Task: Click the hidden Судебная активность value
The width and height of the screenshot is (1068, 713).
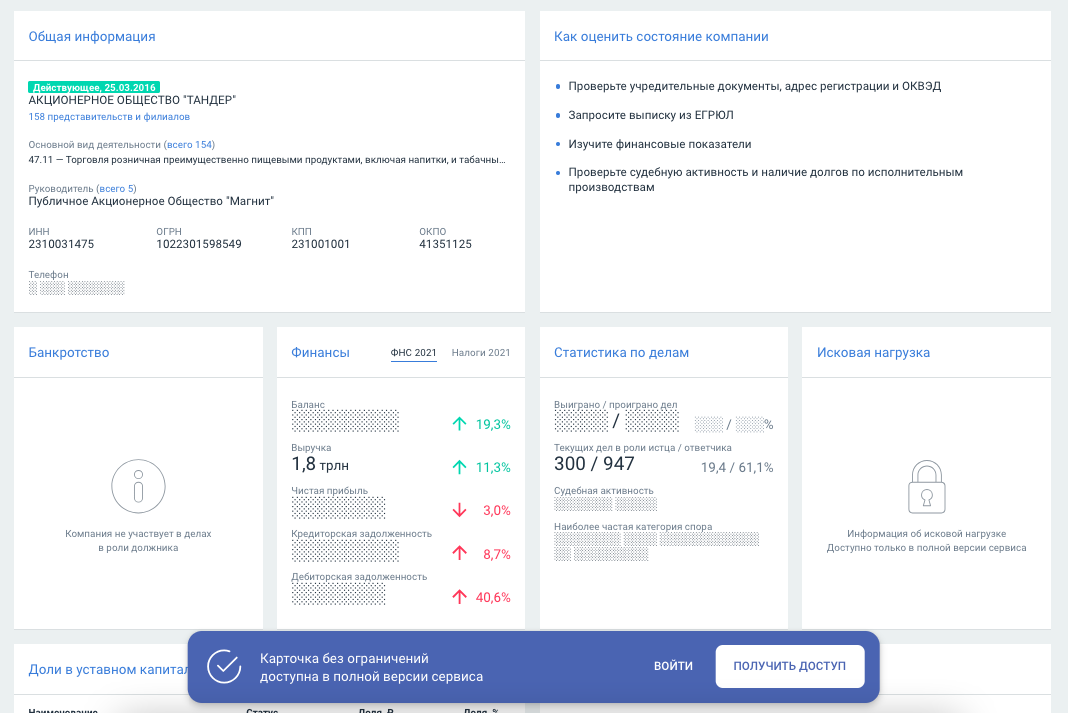Action: tap(606, 504)
